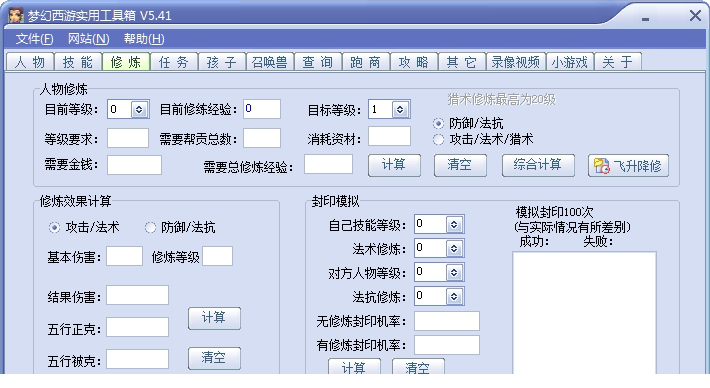Adjust the 对方人物等级 spinner
Screen dimensions: 710x388
click(454, 273)
